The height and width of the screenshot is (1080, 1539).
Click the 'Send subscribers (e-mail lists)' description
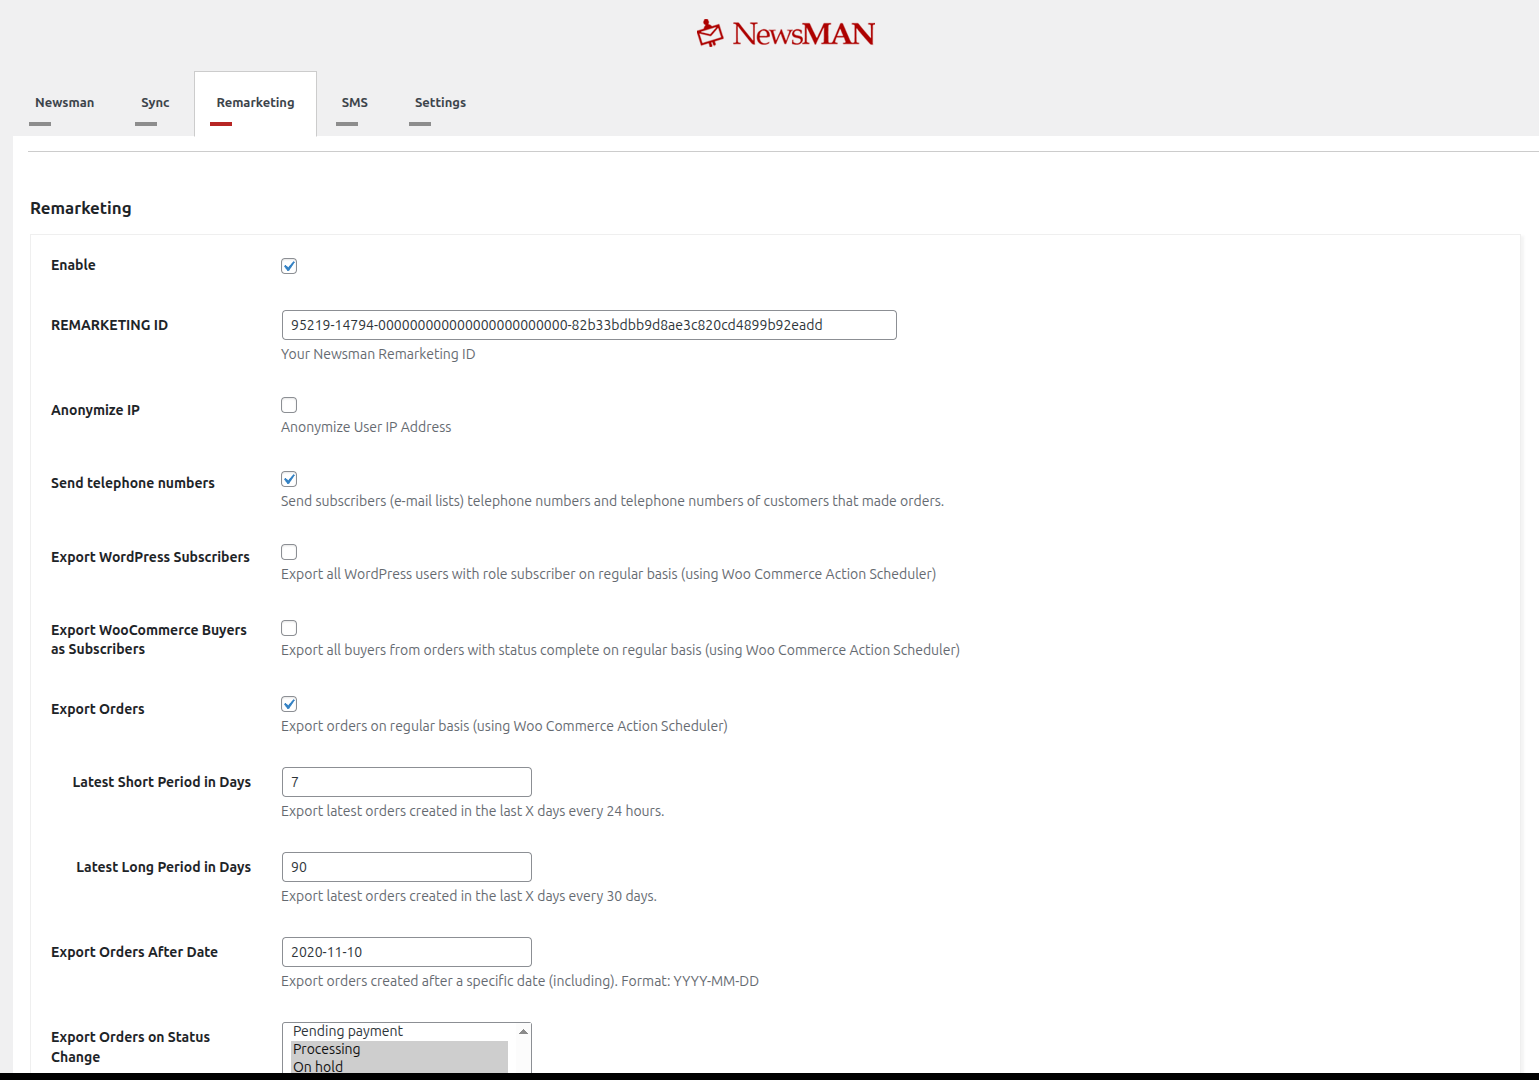click(x=612, y=501)
